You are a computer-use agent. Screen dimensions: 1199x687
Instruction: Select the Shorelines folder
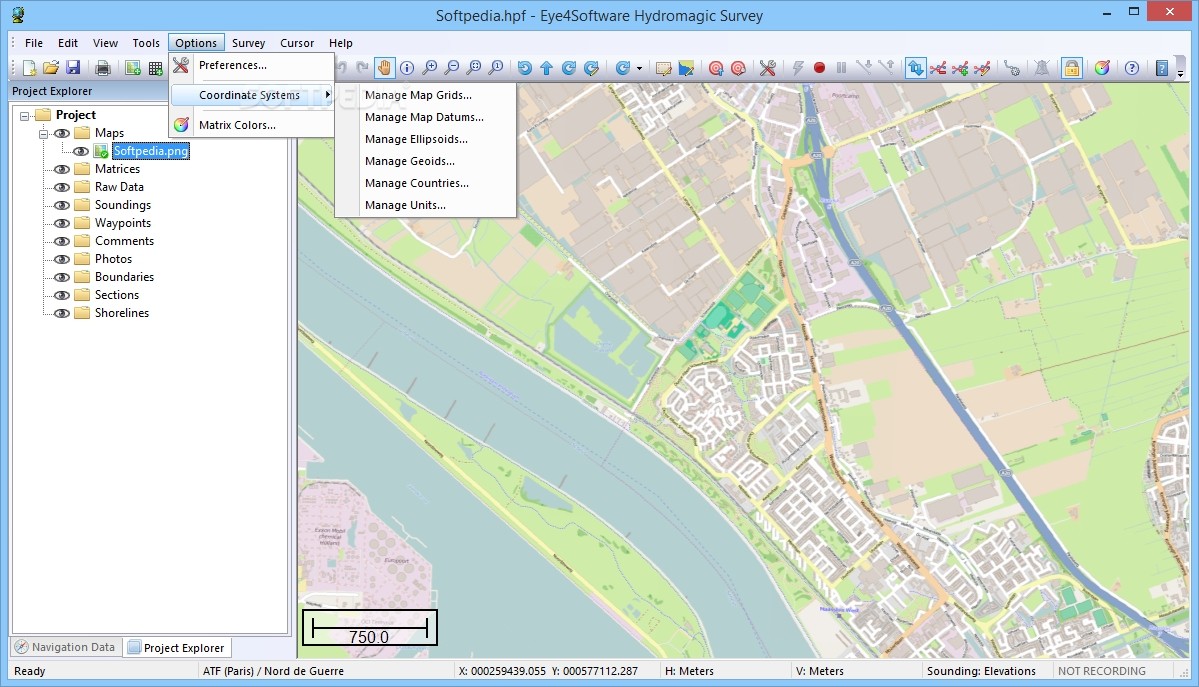tap(122, 313)
